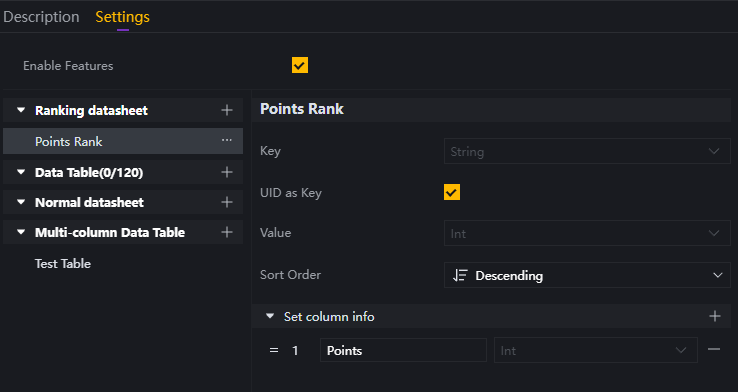Add a new Normal datasheet

pyautogui.click(x=227, y=202)
